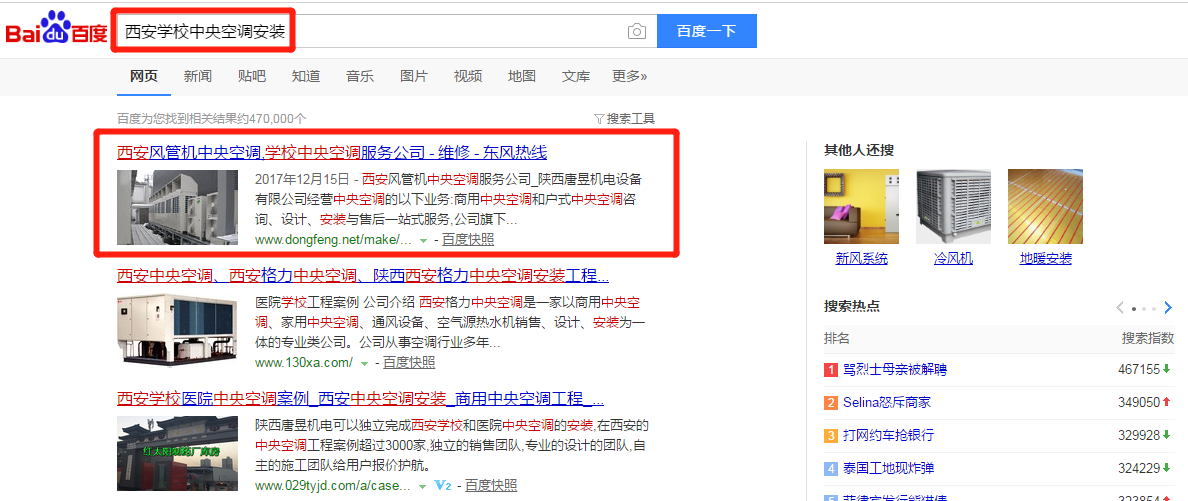Click search index value 467155
1188x501 pixels.
[x=1139, y=370]
